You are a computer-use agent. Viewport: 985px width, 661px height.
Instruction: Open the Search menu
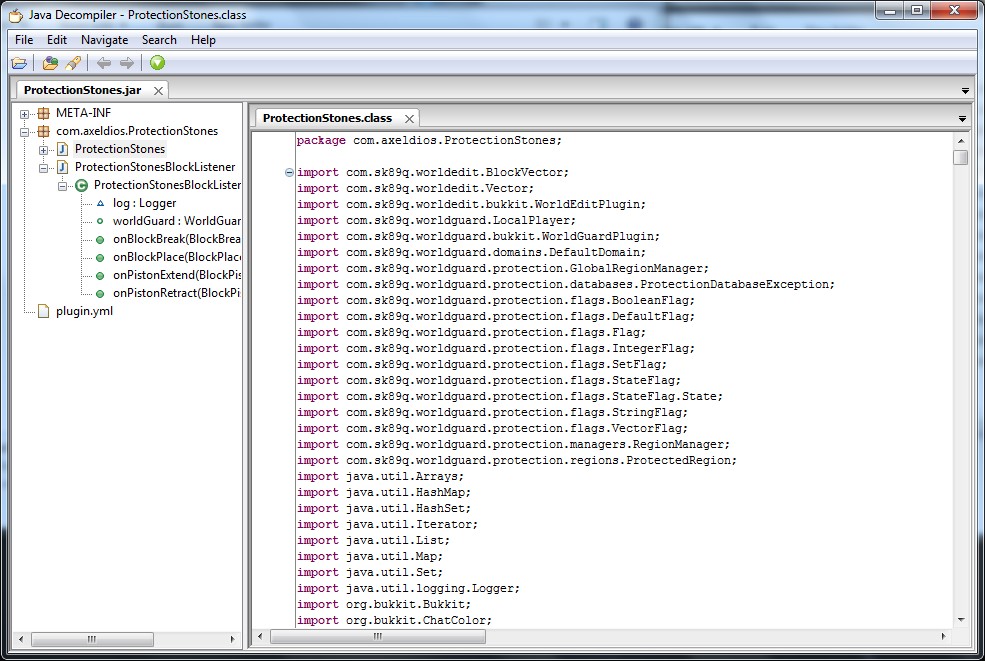point(159,40)
